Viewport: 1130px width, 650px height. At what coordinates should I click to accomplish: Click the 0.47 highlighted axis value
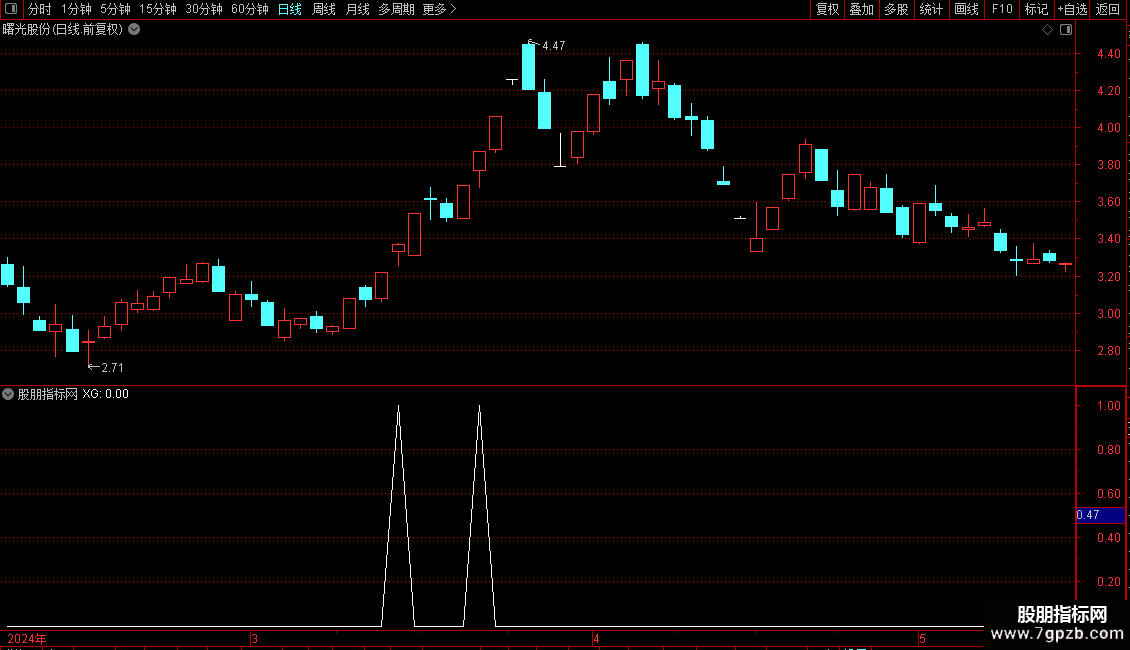1100,515
